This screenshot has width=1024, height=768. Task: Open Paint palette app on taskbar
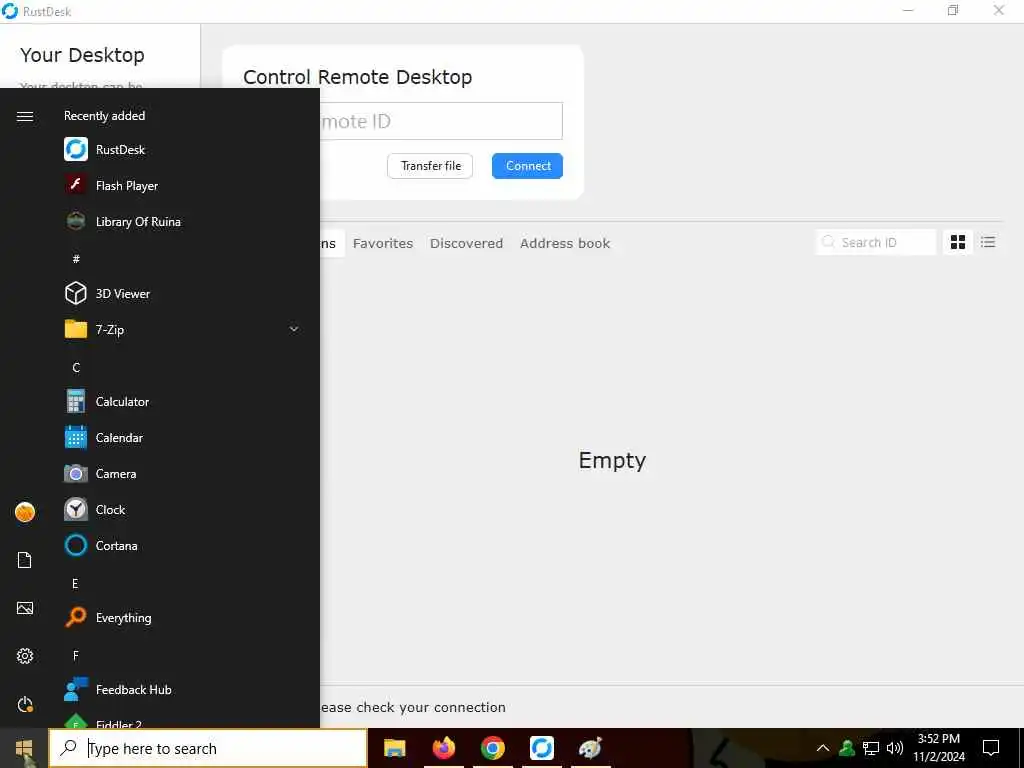click(x=590, y=748)
